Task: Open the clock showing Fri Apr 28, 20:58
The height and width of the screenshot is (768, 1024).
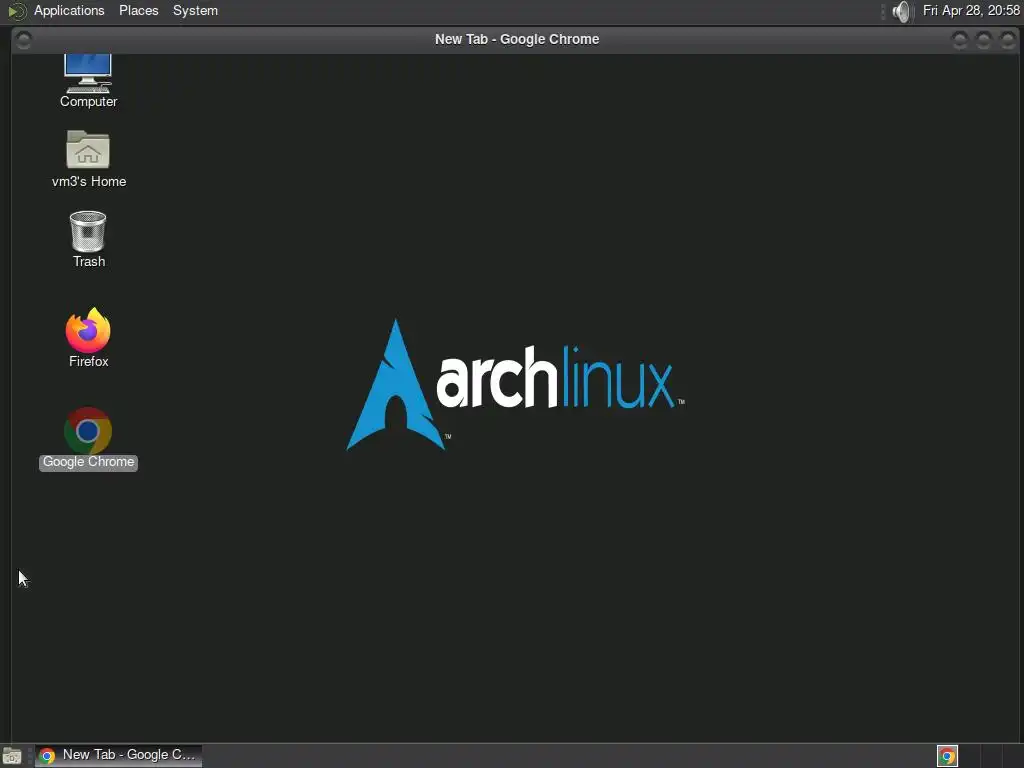Action: [971, 10]
